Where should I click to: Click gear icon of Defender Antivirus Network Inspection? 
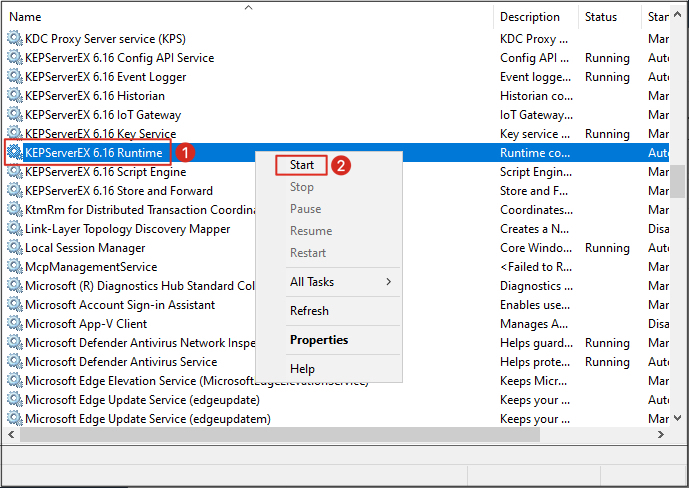pyautogui.click(x=15, y=342)
